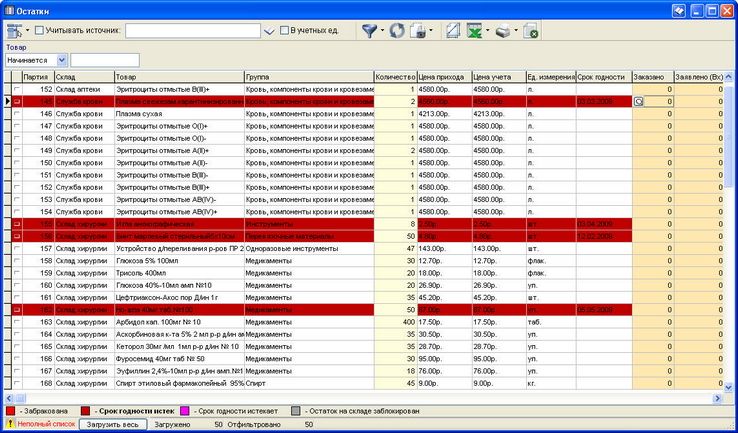Tick the checkbox of batch 163 Арбидол
Image resolution: width=738 pixels, height=433 pixels.
(17, 322)
